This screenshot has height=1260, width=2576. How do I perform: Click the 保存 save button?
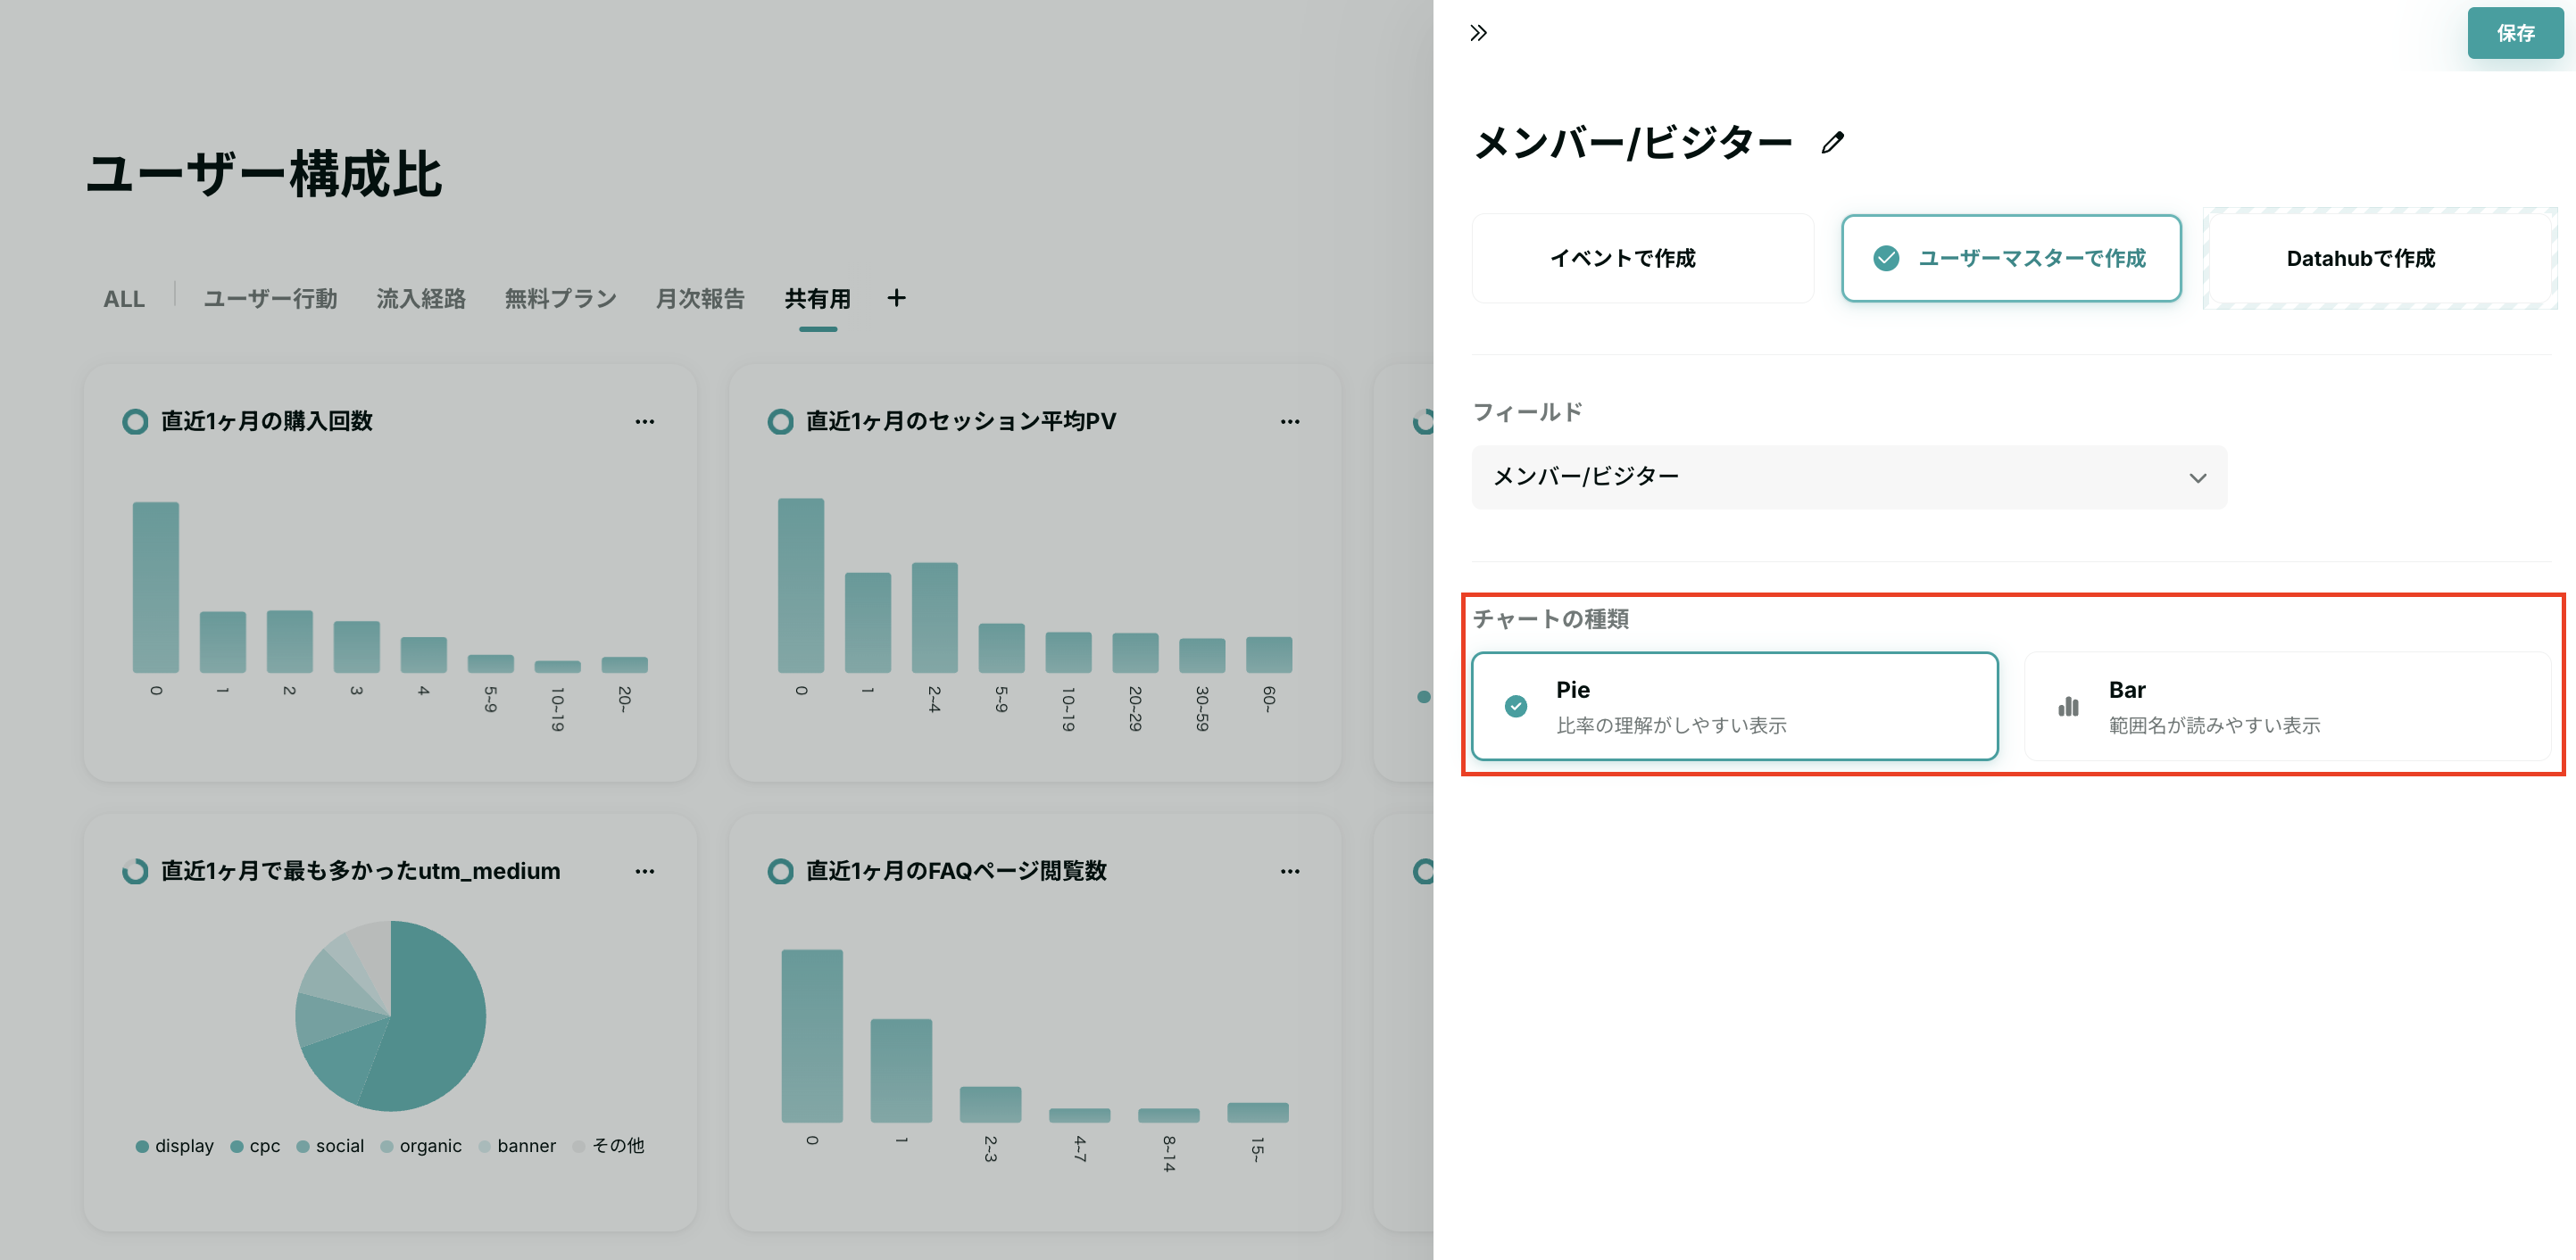tap(2515, 33)
